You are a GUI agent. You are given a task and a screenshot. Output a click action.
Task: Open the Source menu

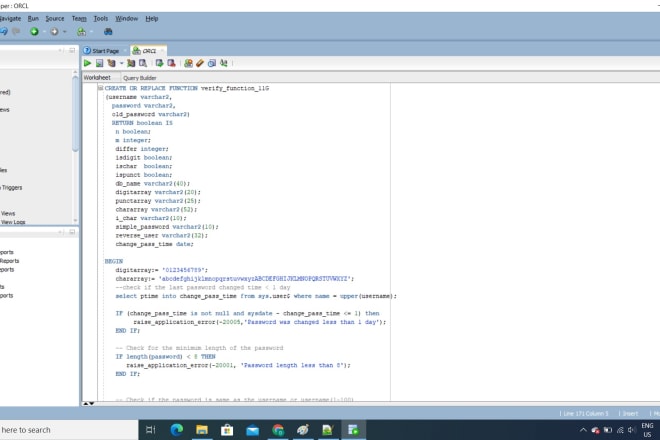[x=55, y=18]
